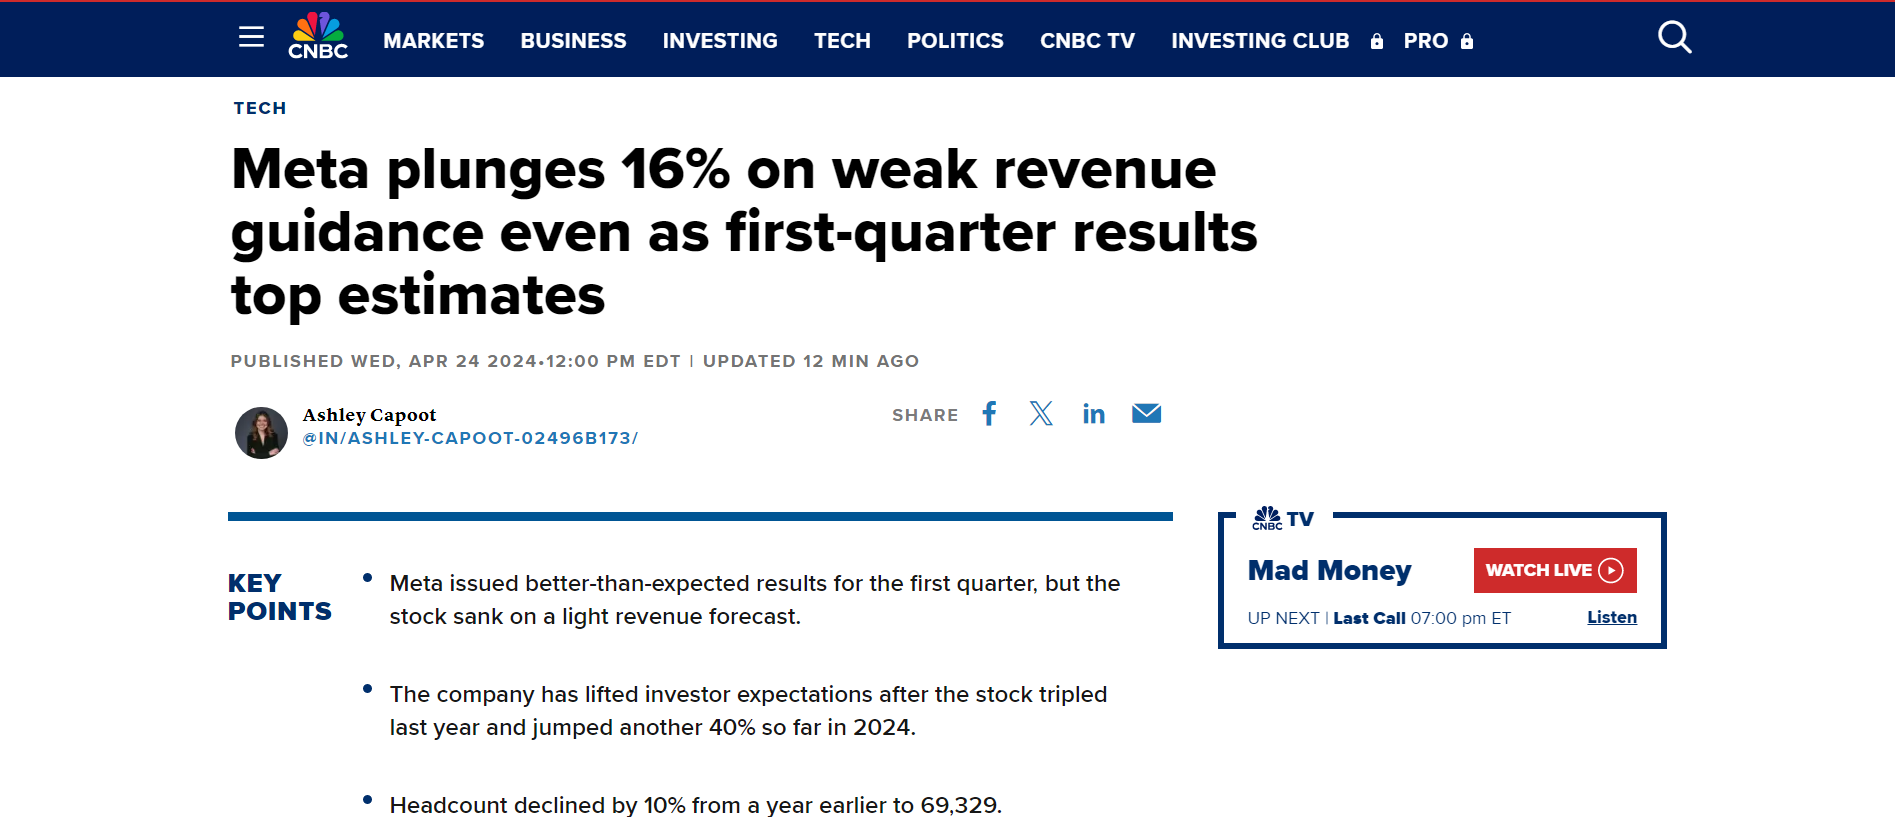Open the Politics menu

click(x=955, y=41)
